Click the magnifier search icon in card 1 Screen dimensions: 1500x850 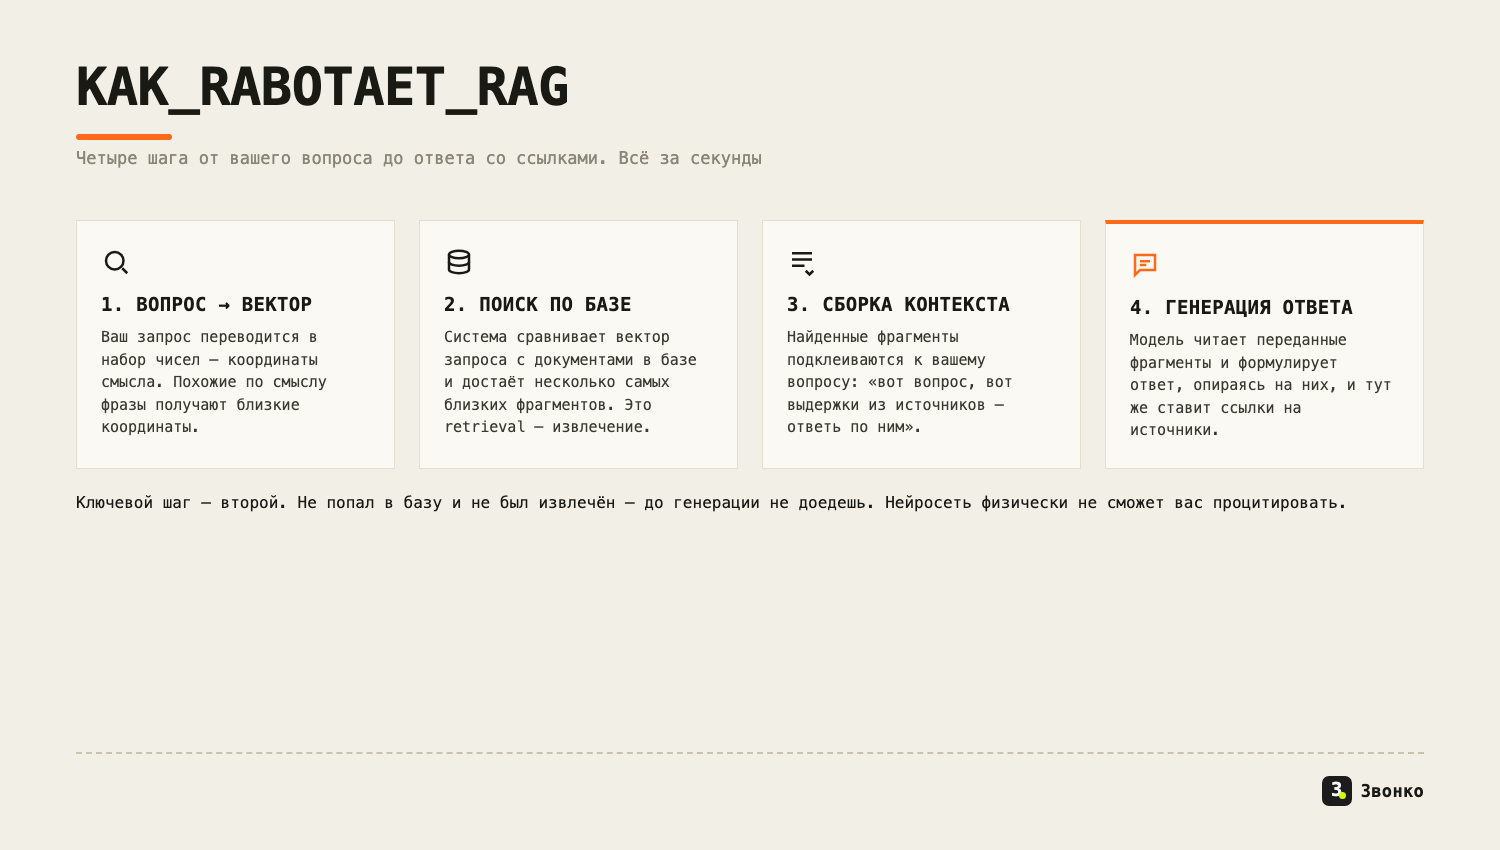pos(116,262)
